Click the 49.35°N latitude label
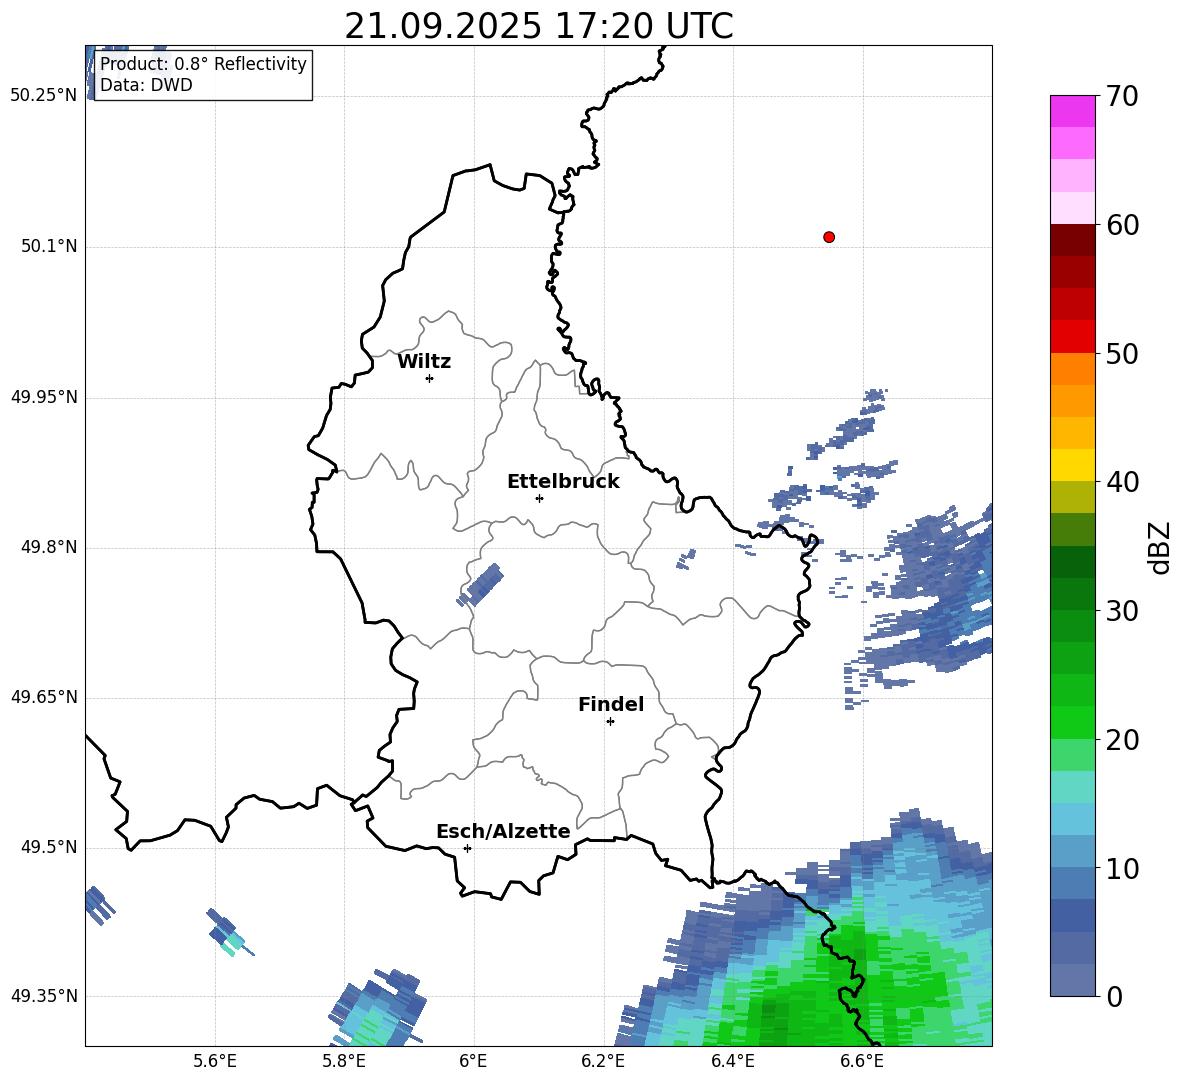This screenshot has width=1184, height=1081. point(44,996)
